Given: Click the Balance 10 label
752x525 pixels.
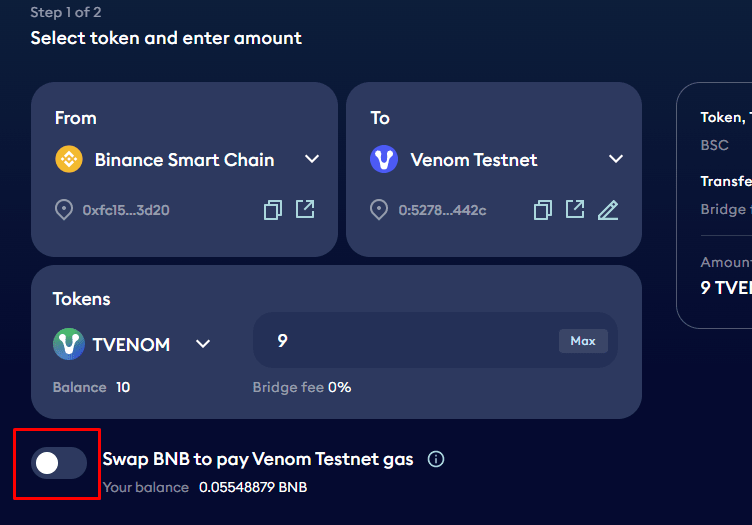Looking at the screenshot, I should (91, 387).
